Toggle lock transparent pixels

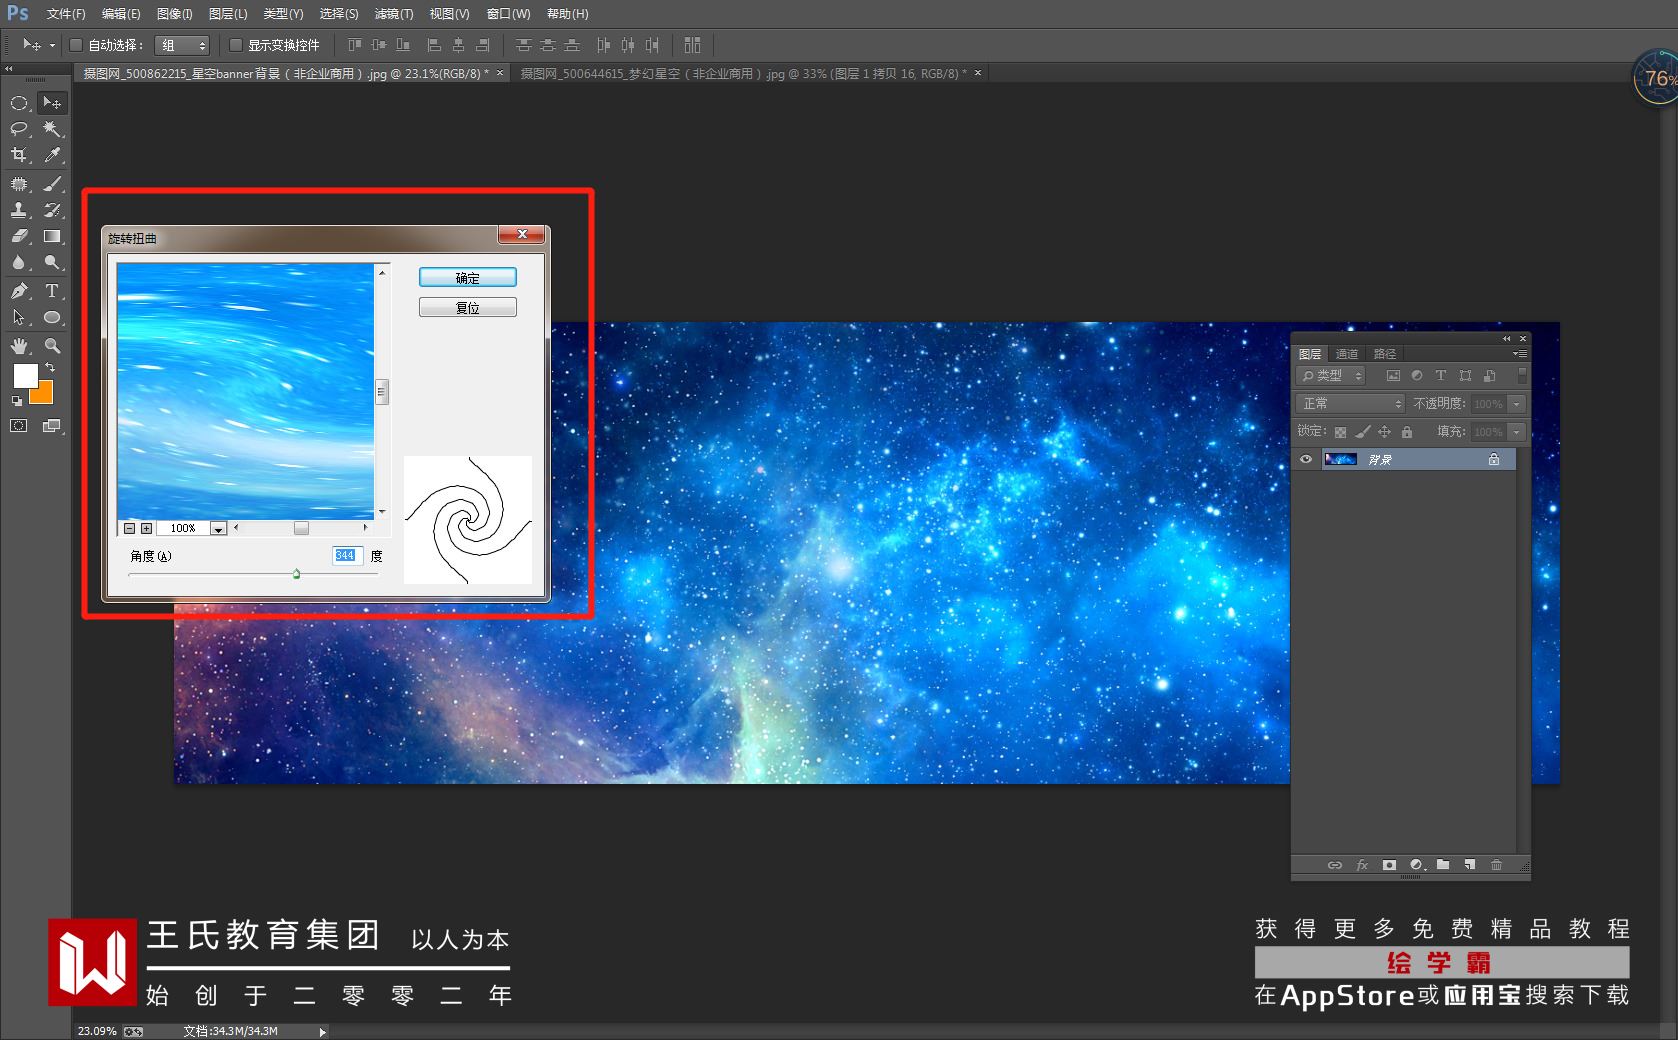tap(1341, 432)
